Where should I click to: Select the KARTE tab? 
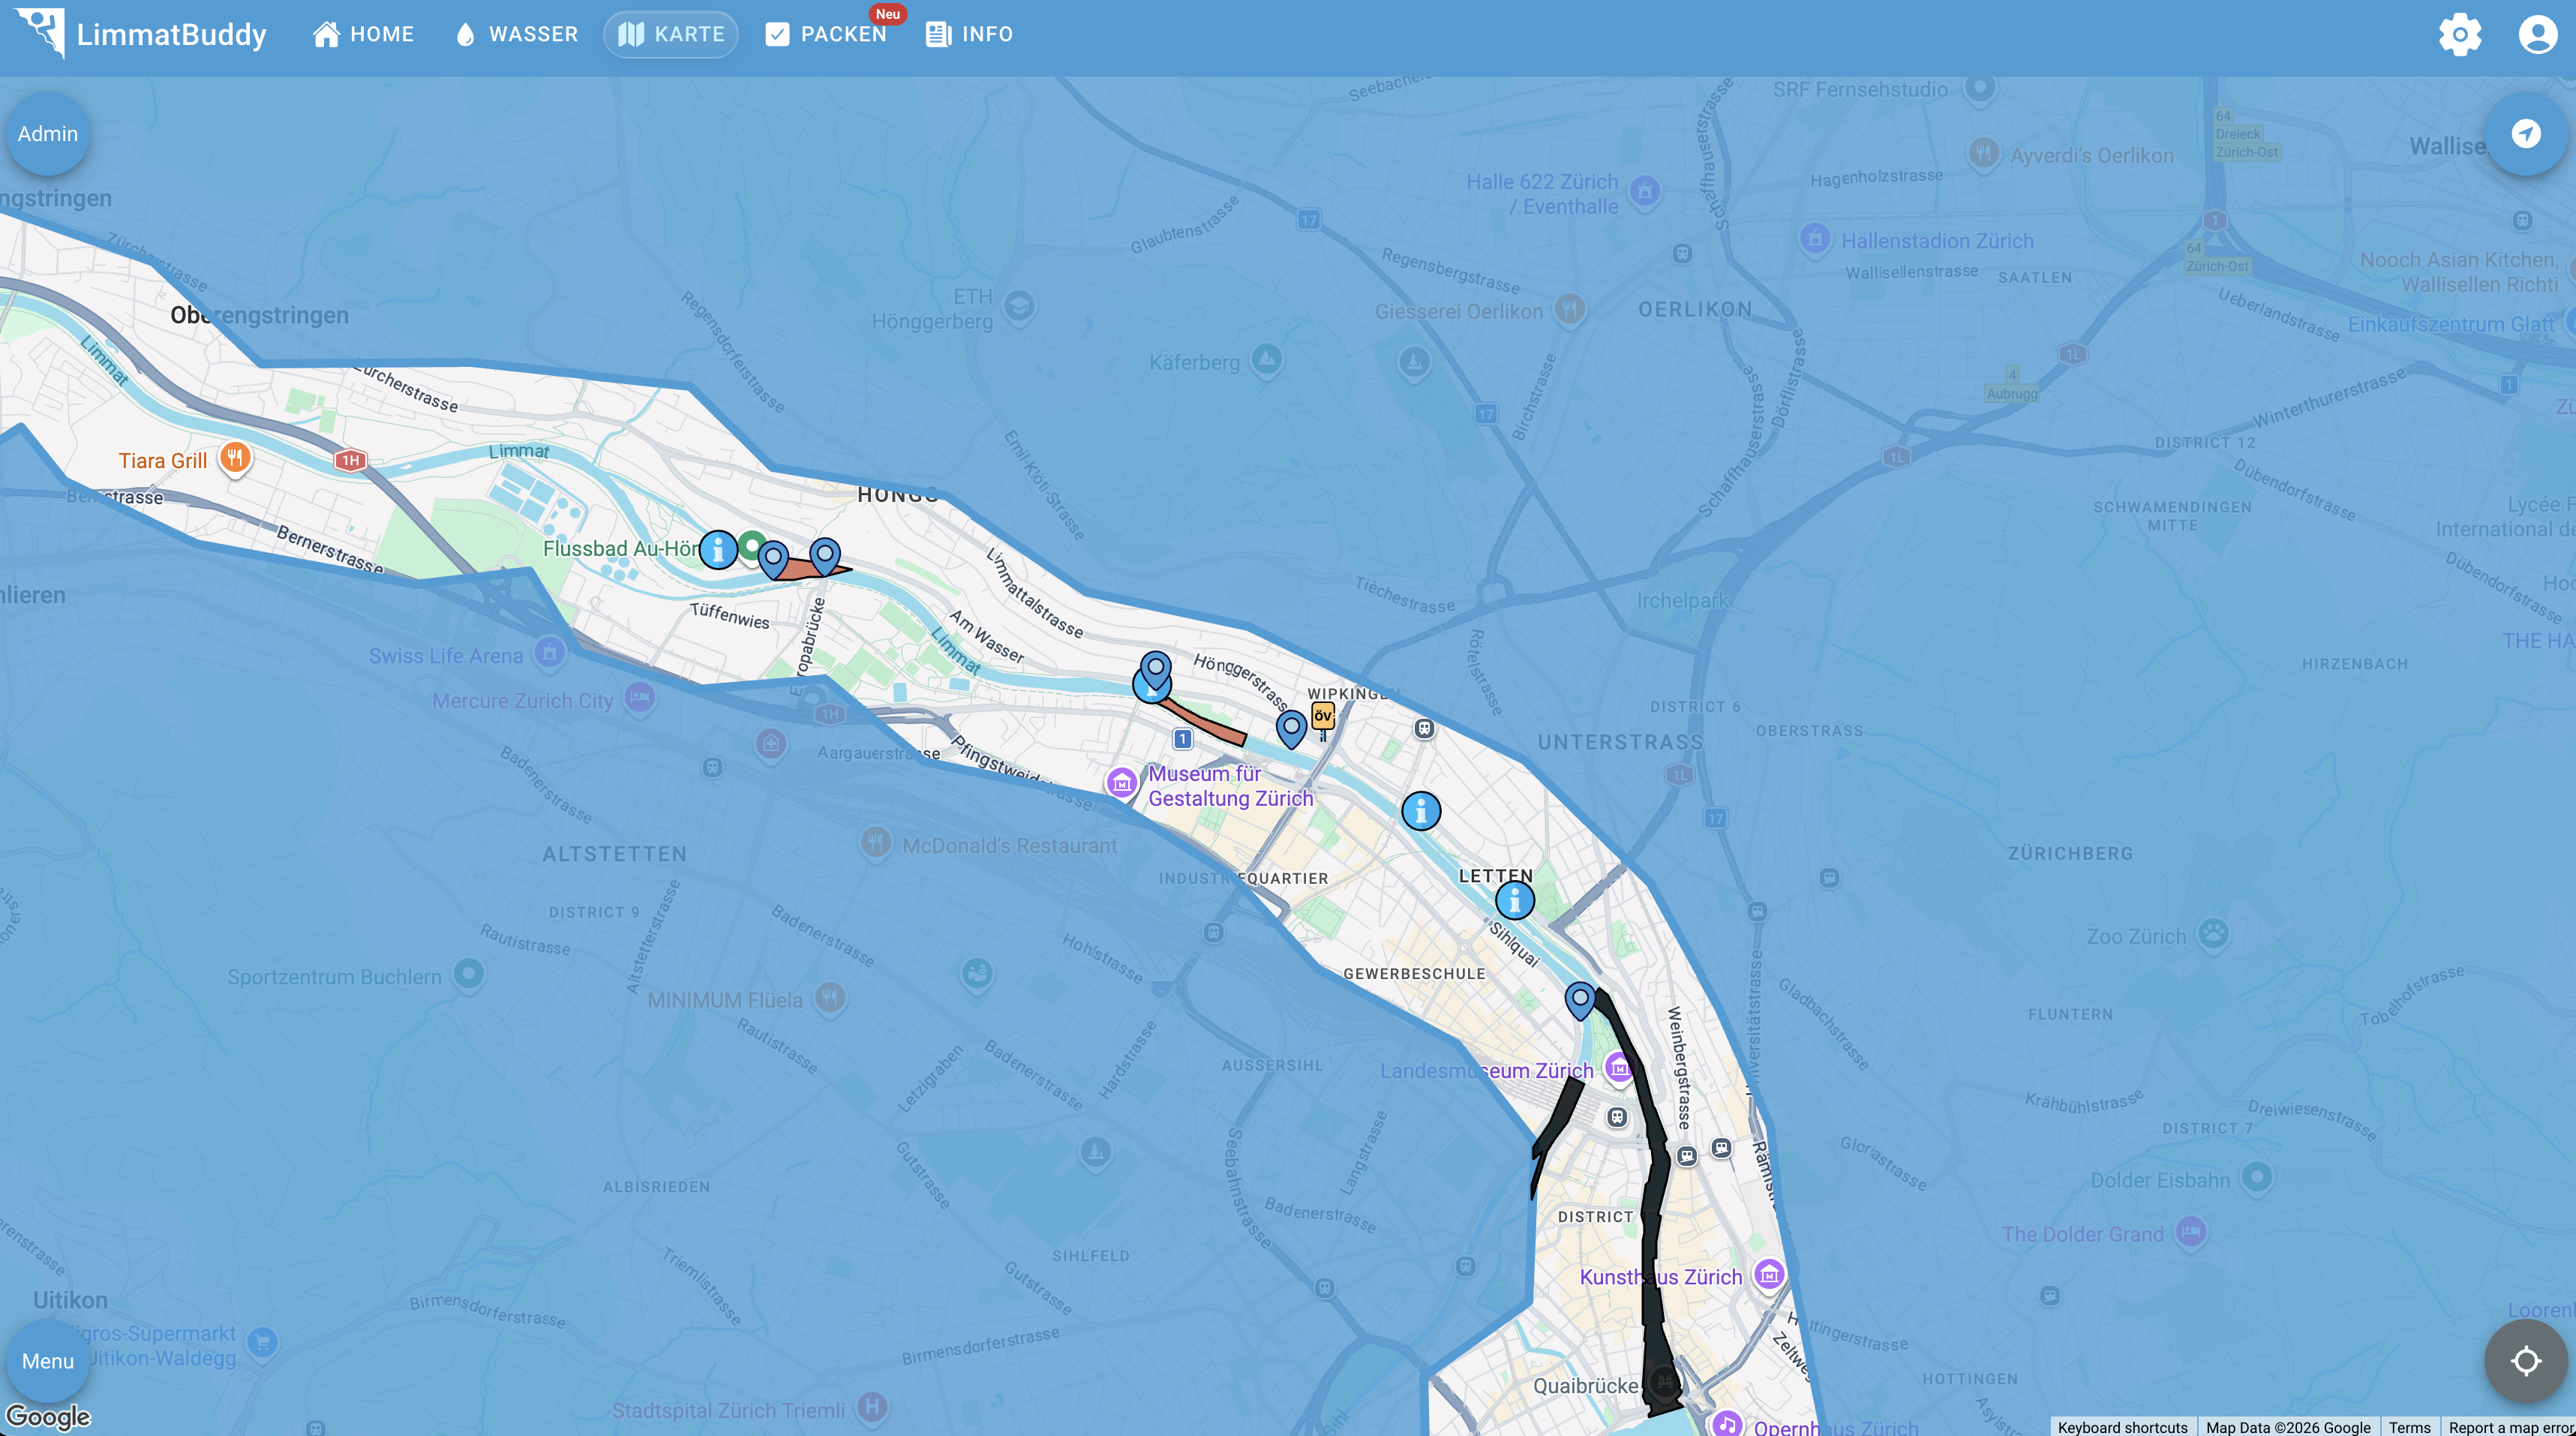pyautogui.click(x=671, y=34)
